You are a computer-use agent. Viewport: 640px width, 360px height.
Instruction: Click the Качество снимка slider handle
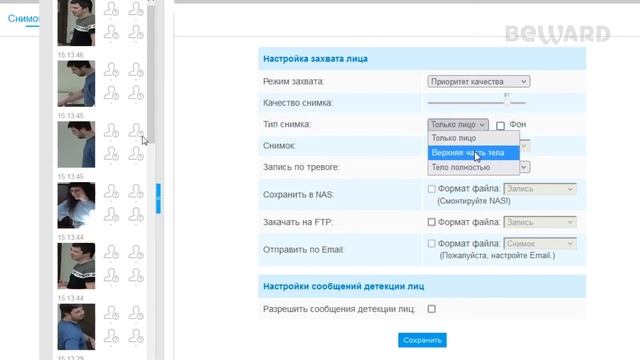tap(507, 102)
